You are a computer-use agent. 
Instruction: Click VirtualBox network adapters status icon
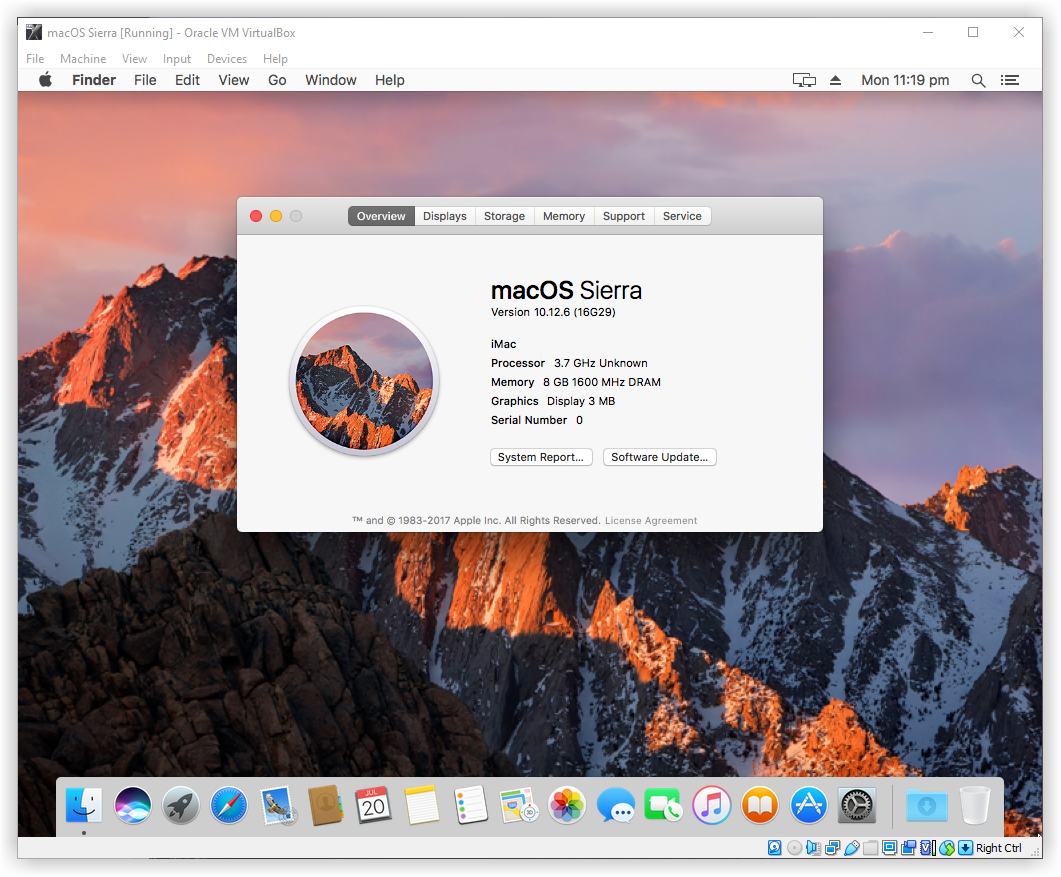tap(832, 847)
